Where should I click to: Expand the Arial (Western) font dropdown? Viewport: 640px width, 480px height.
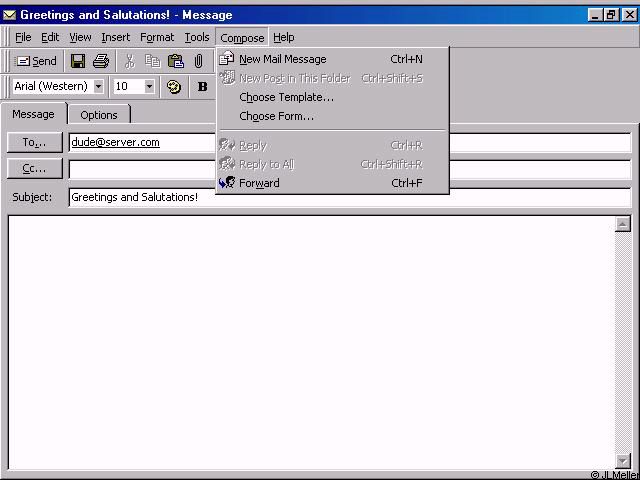click(x=98, y=87)
